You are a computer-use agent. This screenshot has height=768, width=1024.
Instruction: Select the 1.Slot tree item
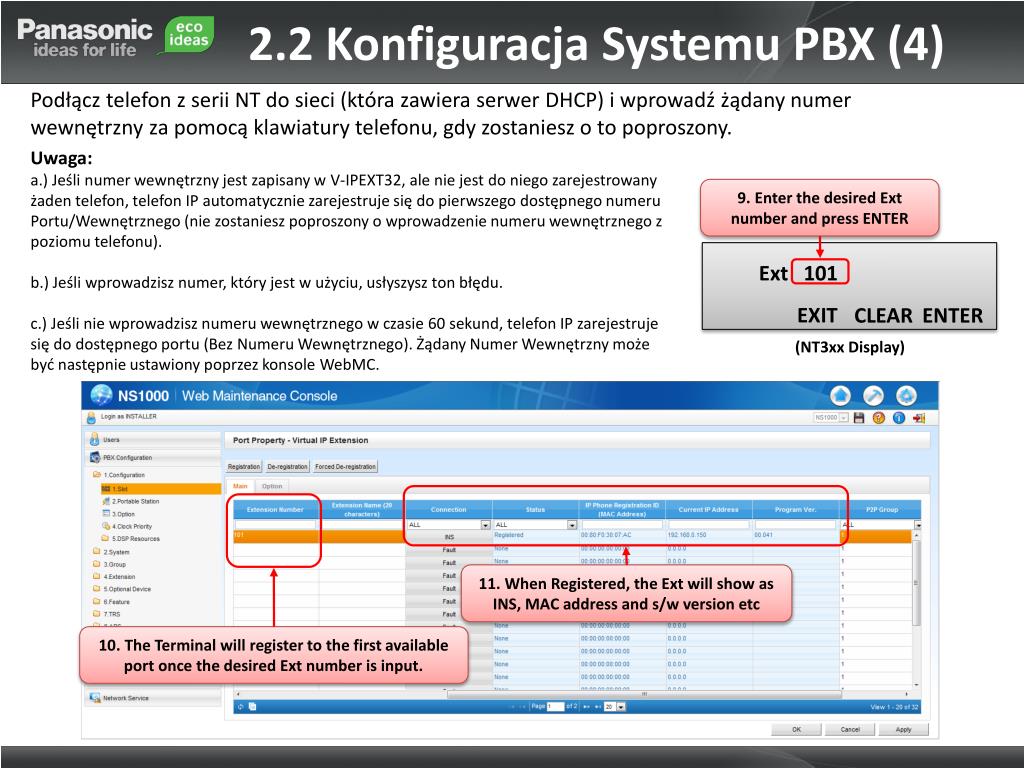[161, 488]
